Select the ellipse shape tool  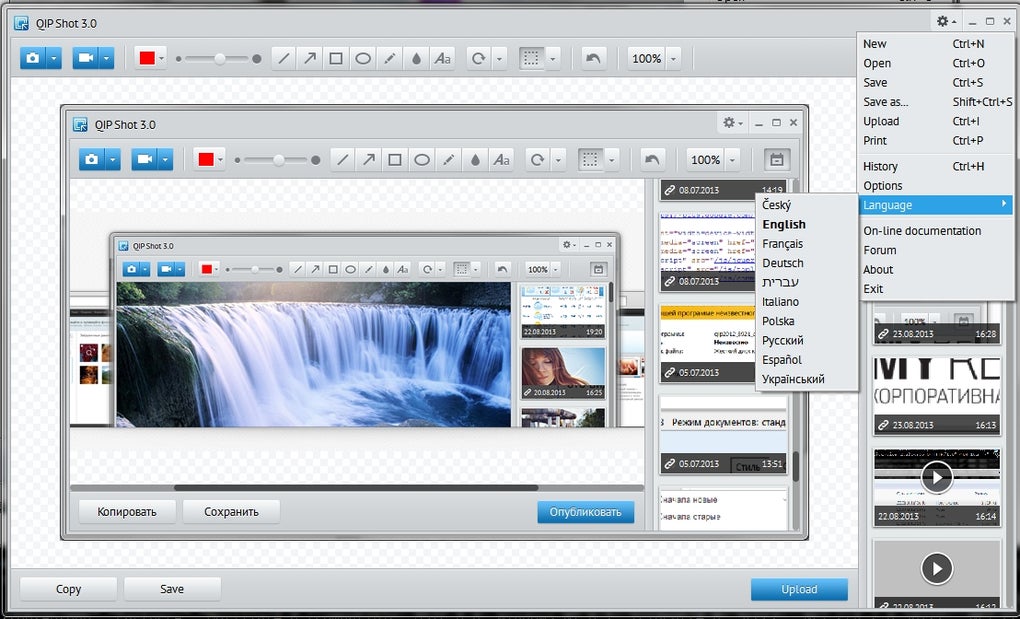click(363, 59)
